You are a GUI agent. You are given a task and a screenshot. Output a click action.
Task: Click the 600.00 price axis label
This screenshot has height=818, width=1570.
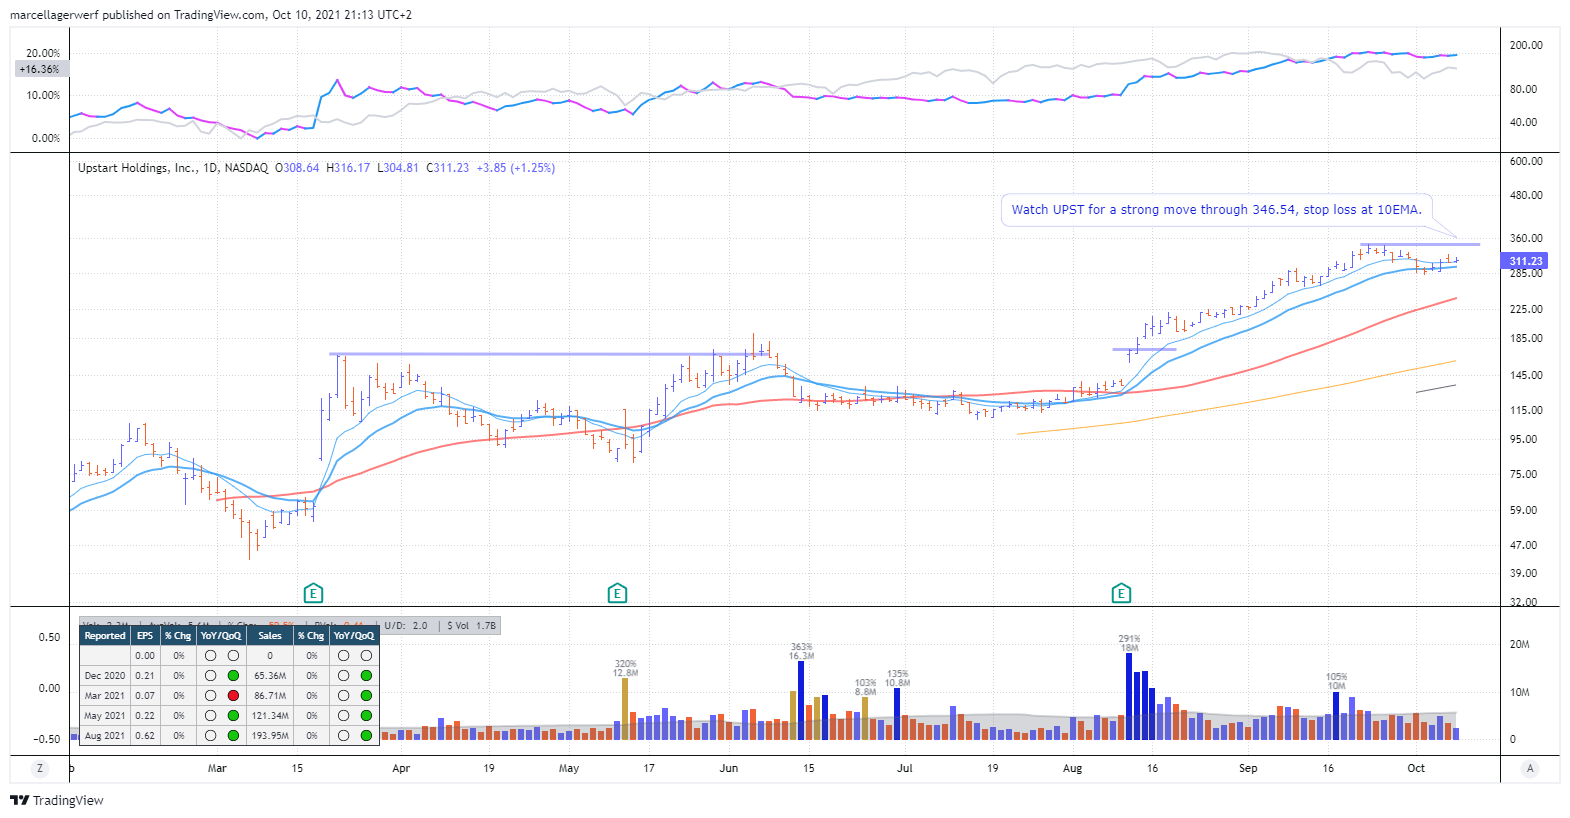[x=1526, y=161]
